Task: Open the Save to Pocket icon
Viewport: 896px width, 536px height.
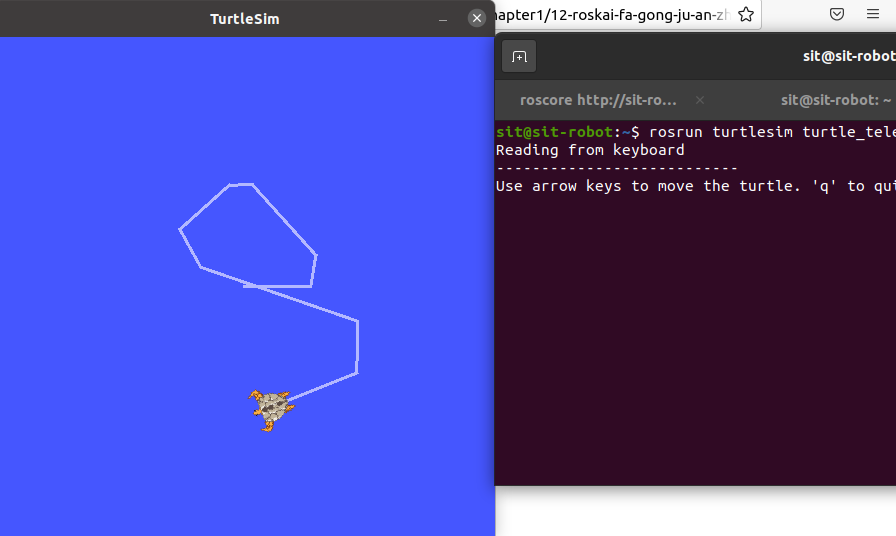Action: point(837,14)
